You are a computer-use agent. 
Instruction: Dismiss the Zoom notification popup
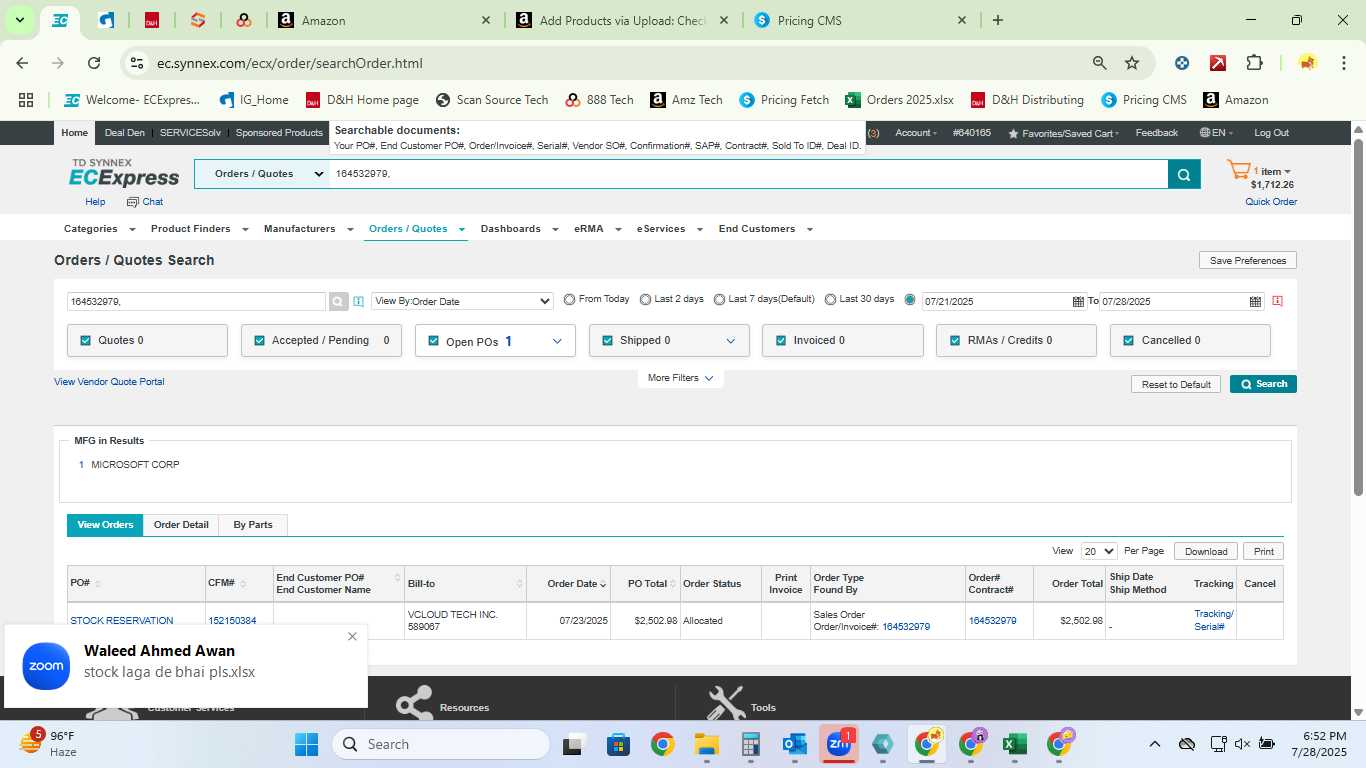click(x=352, y=636)
